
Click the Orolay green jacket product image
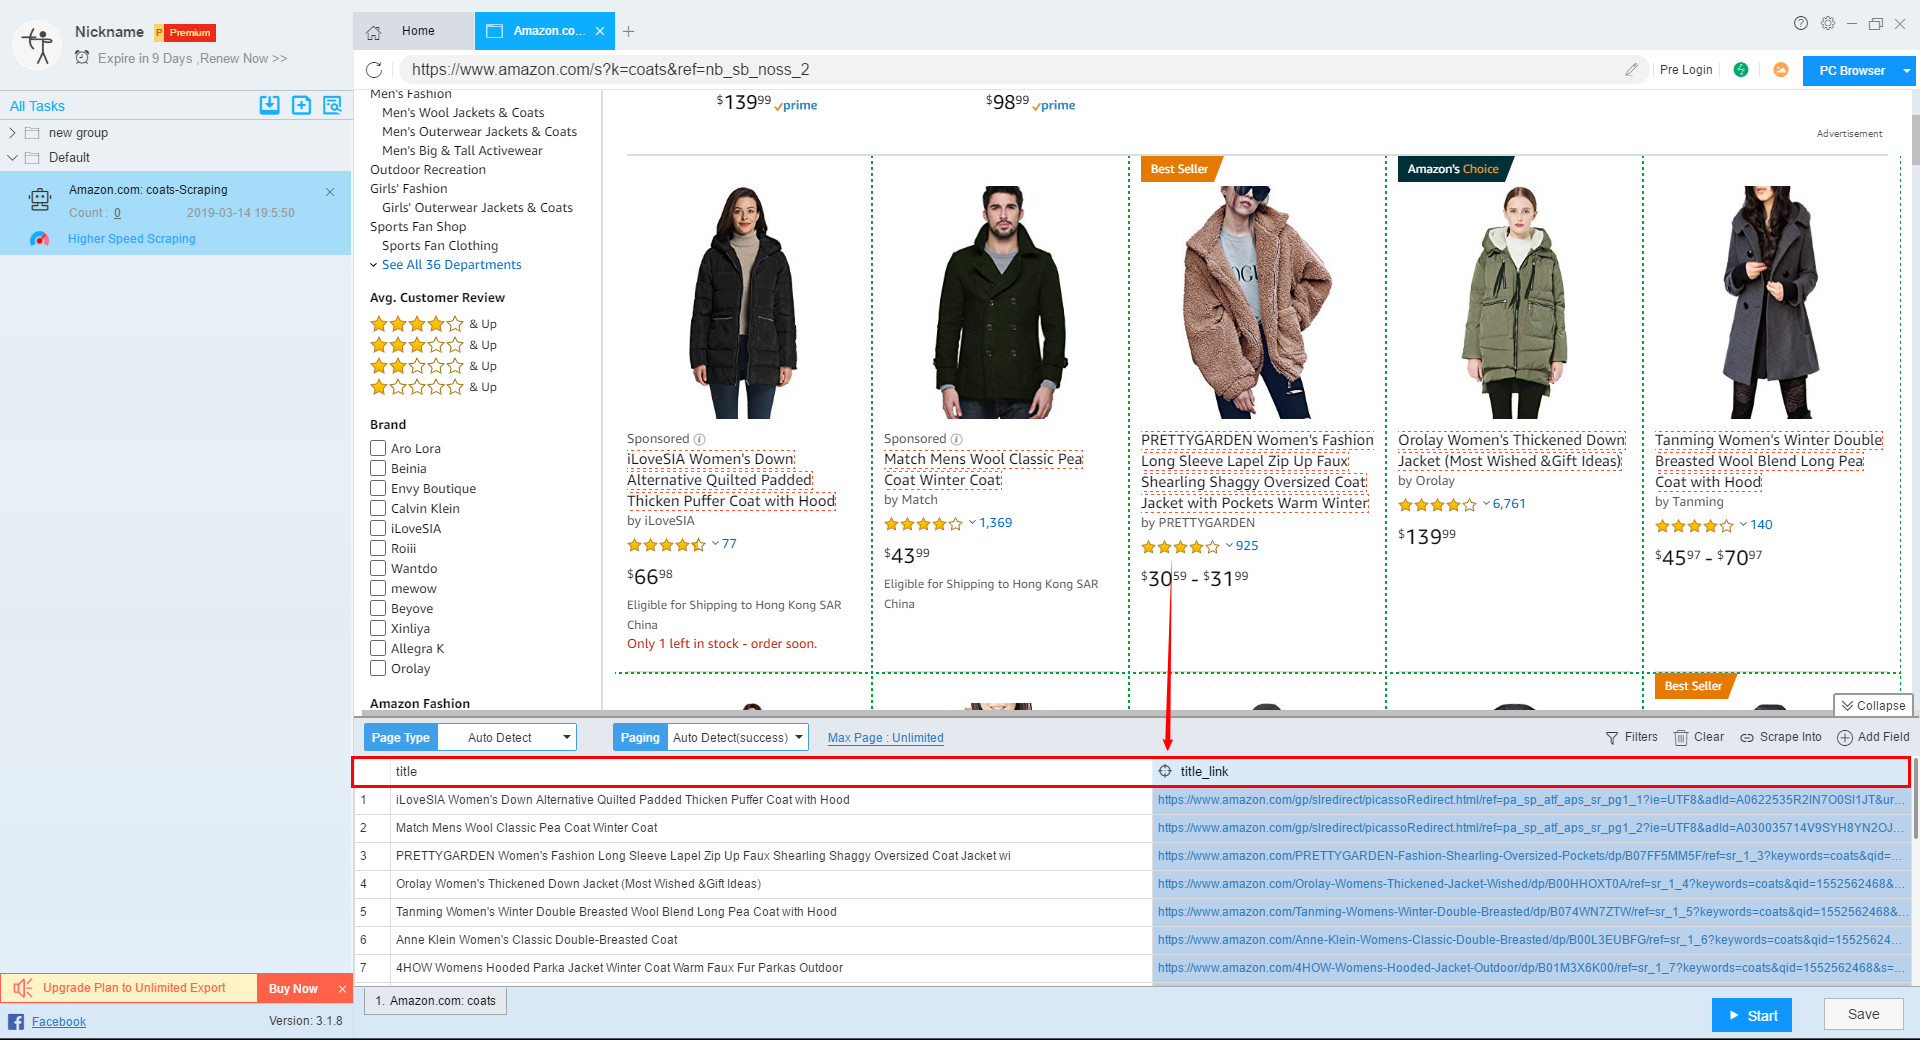click(x=1514, y=302)
